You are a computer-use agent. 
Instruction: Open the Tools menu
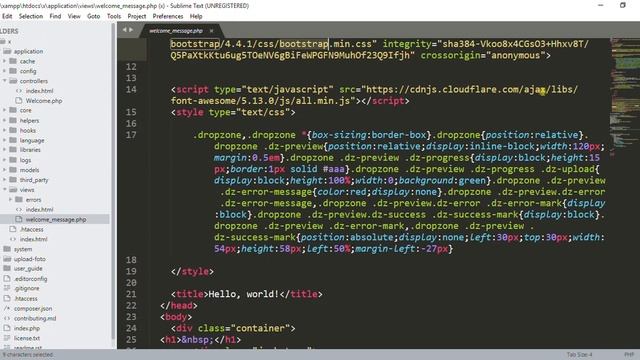pos(114,16)
